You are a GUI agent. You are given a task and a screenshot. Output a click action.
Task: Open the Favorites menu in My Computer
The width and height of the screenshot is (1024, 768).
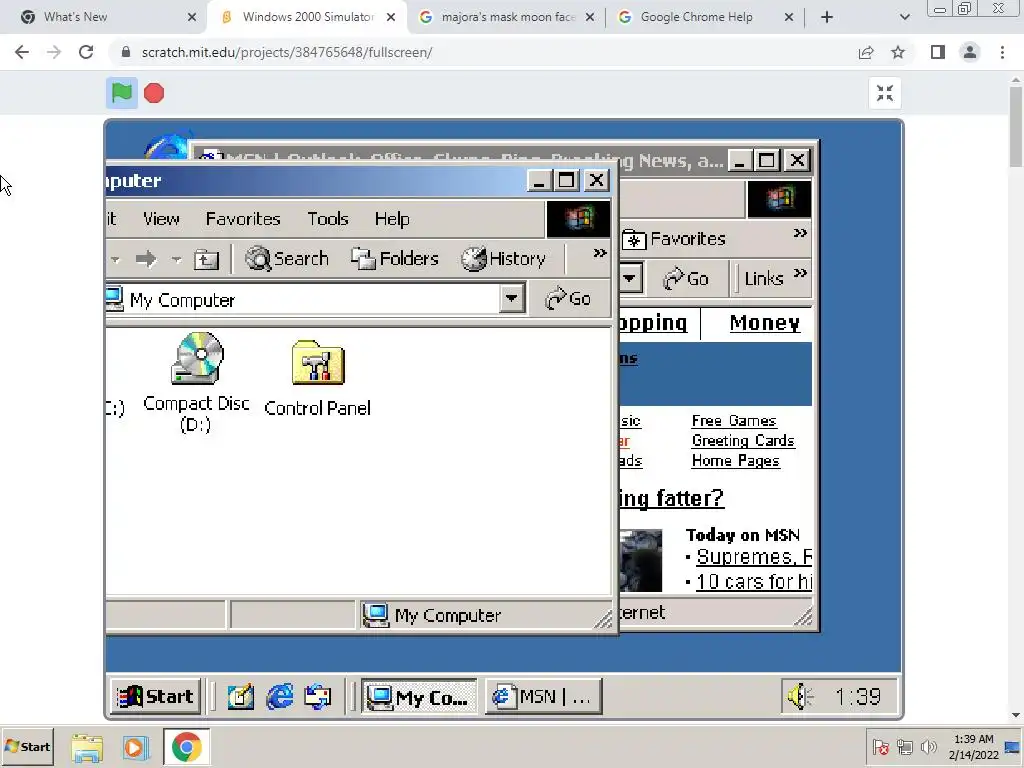click(243, 219)
